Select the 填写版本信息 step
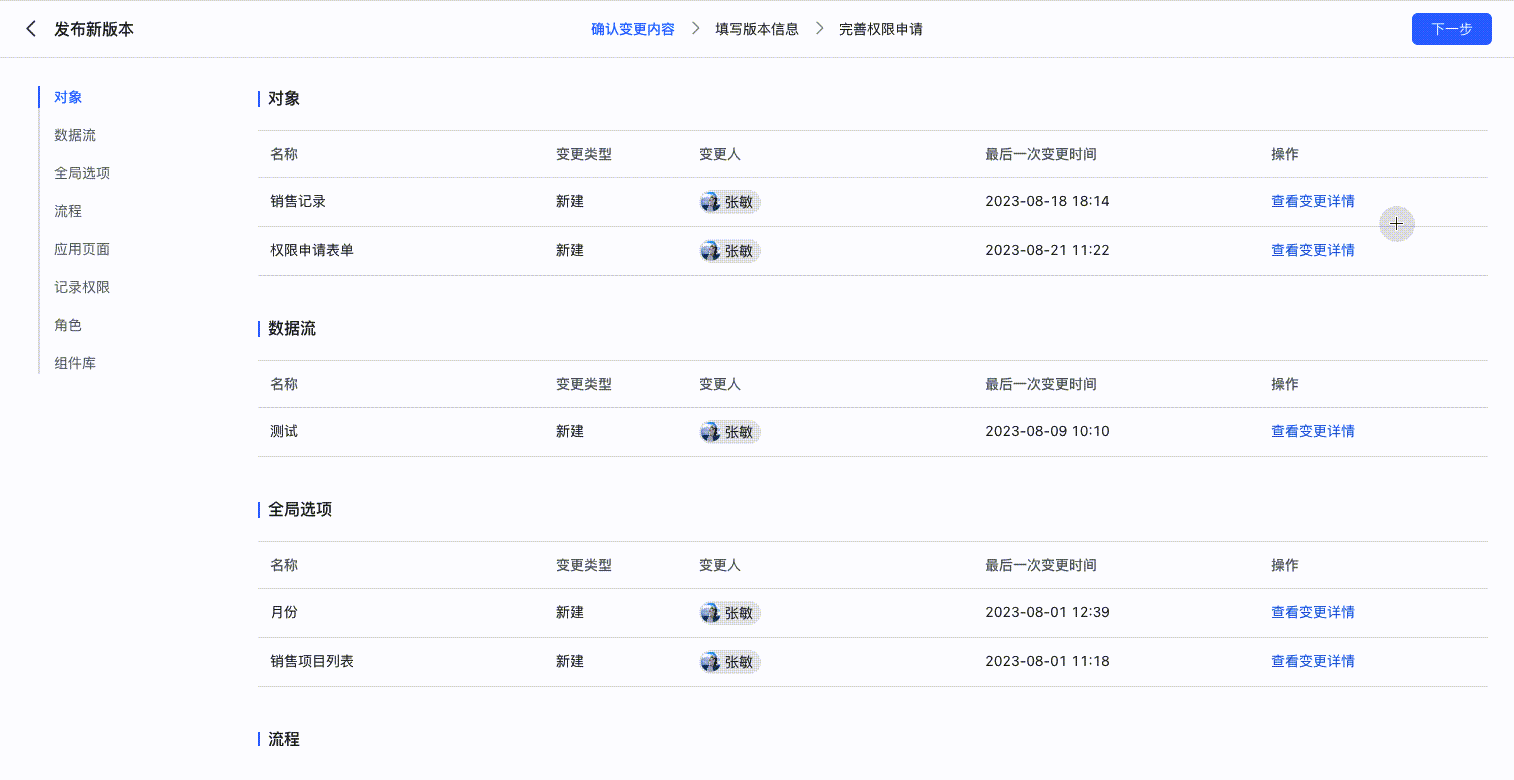Viewport: 1514px width, 780px height. coord(757,29)
